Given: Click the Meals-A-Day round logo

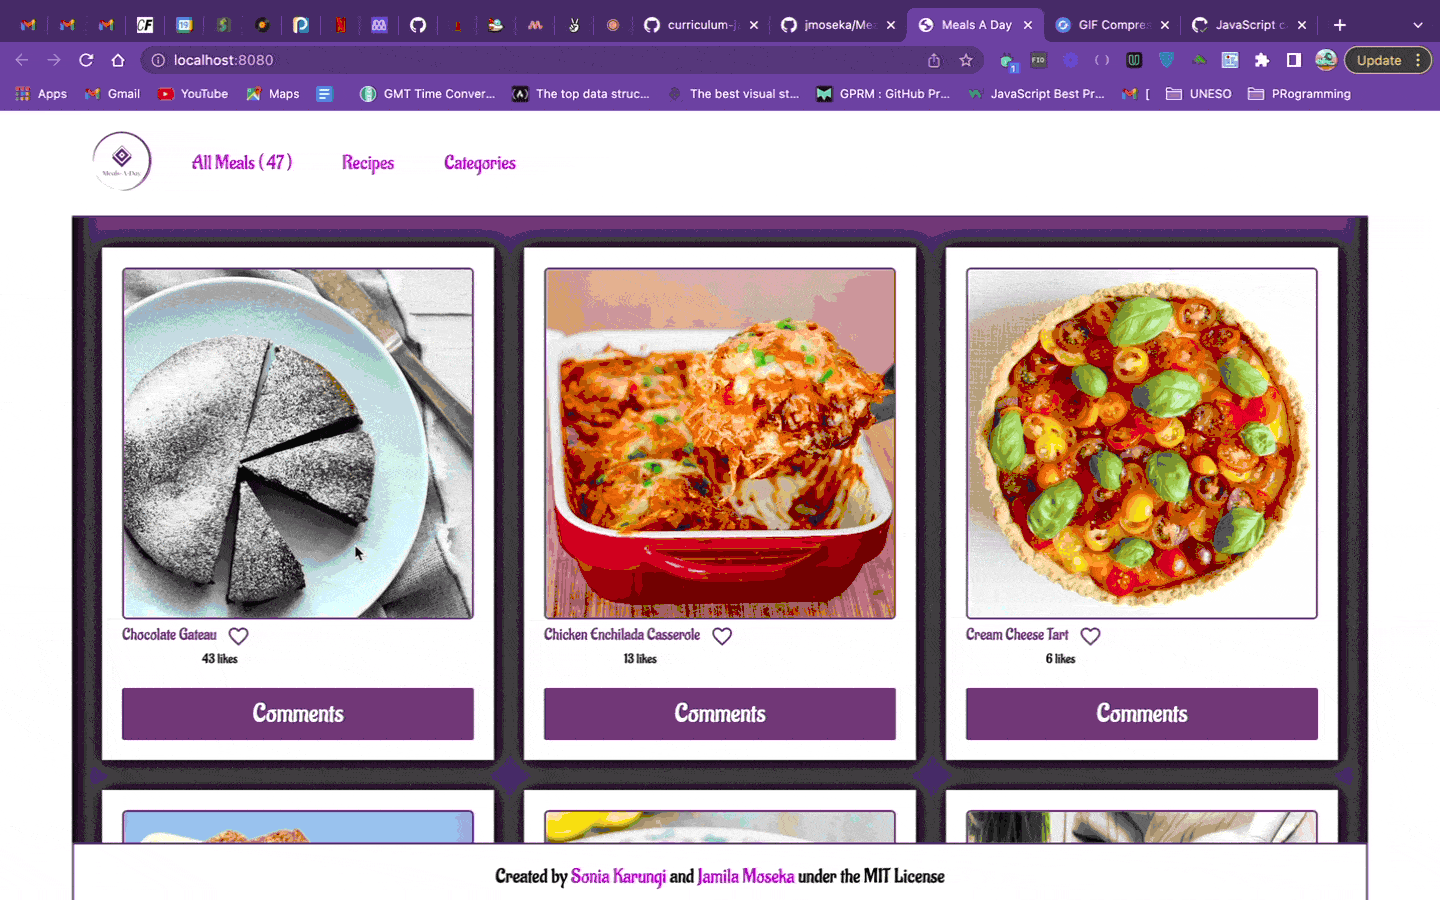Looking at the screenshot, I should 122,161.
